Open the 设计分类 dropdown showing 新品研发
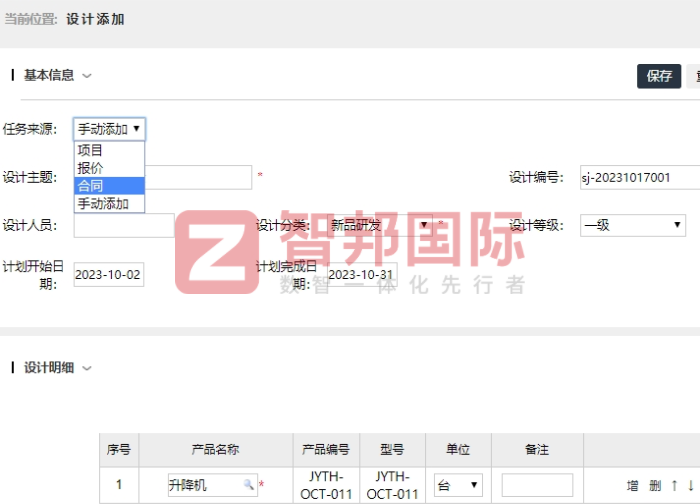 pos(380,225)
